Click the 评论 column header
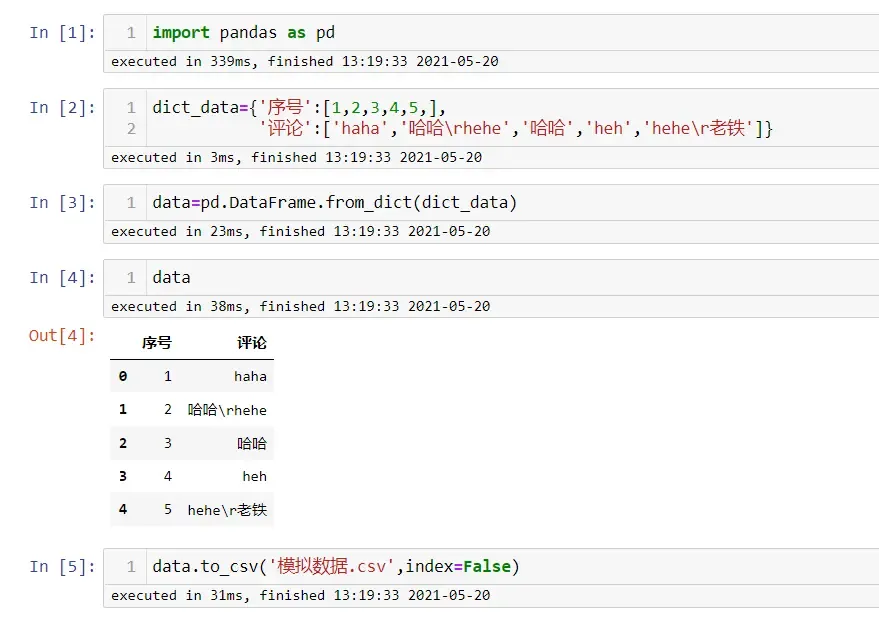Image resolution: width=879 pixels, height=619 pixels. click(252, 343)
